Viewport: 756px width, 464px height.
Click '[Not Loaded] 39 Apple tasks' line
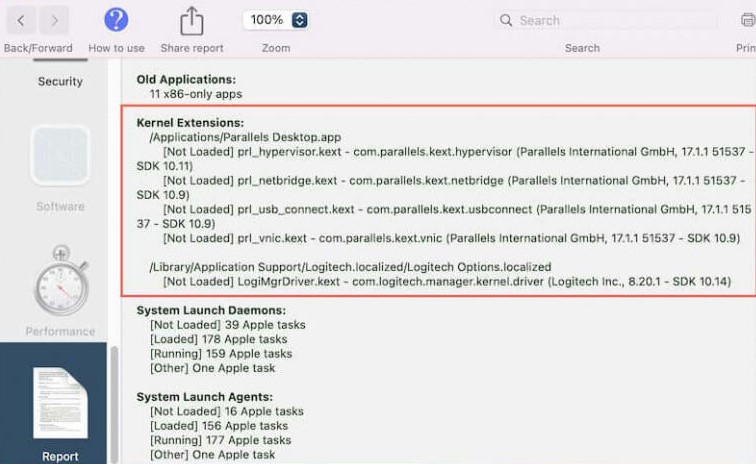click(228, 325)
